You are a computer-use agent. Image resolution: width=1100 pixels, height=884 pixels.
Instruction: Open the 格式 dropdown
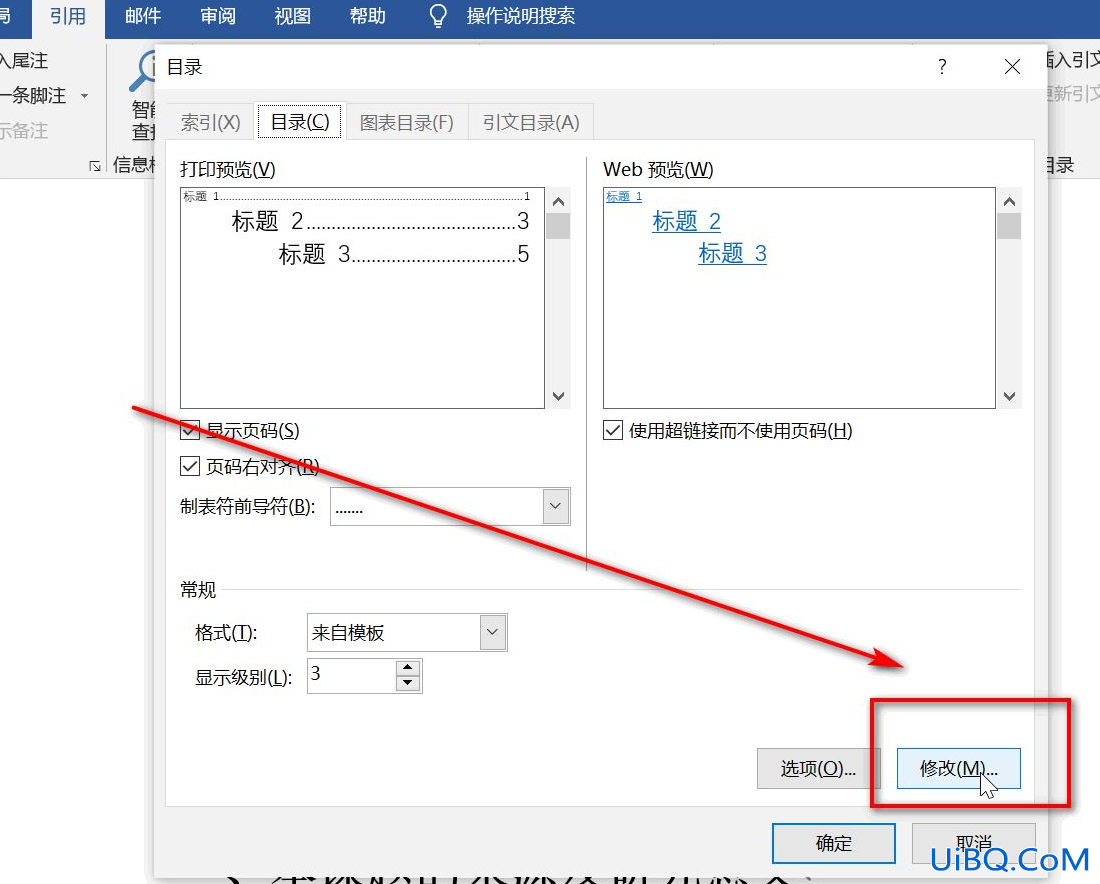(492, 632)
